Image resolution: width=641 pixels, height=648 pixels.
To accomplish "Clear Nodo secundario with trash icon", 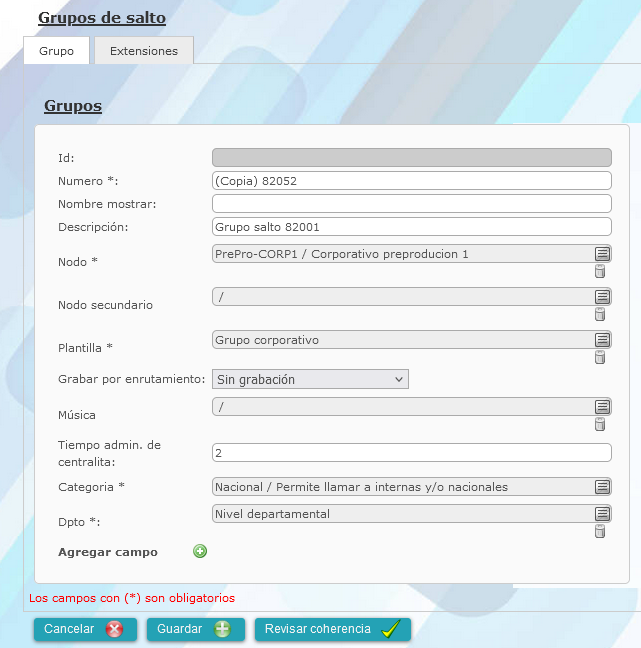I will click(x=600, y=314).
